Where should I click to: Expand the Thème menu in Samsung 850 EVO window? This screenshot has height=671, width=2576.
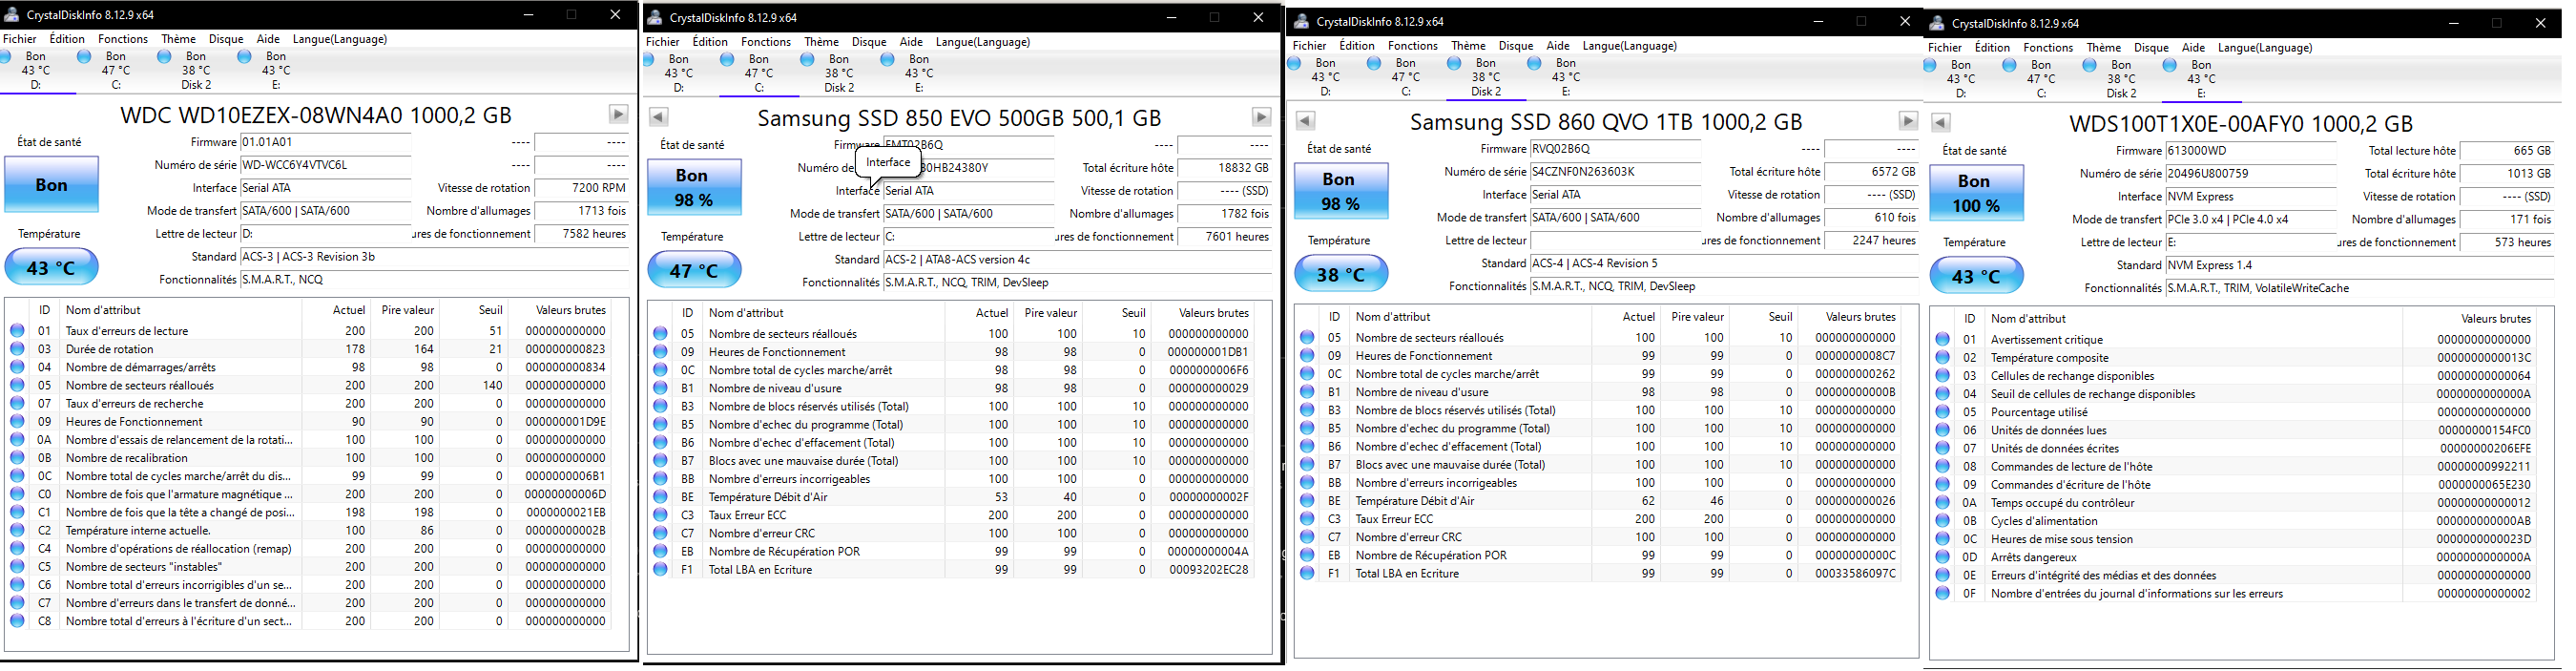820,42
